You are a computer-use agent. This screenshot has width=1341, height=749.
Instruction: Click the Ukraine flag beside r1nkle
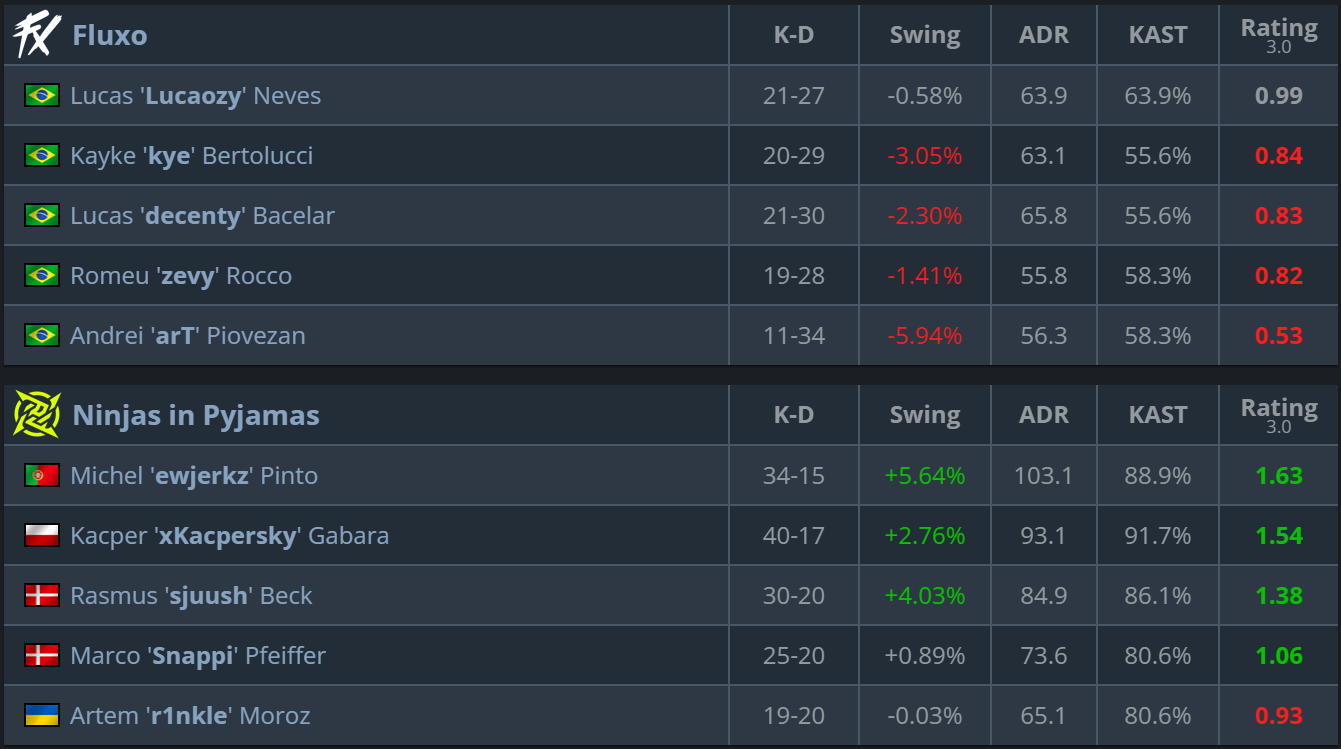click(42, 716)
